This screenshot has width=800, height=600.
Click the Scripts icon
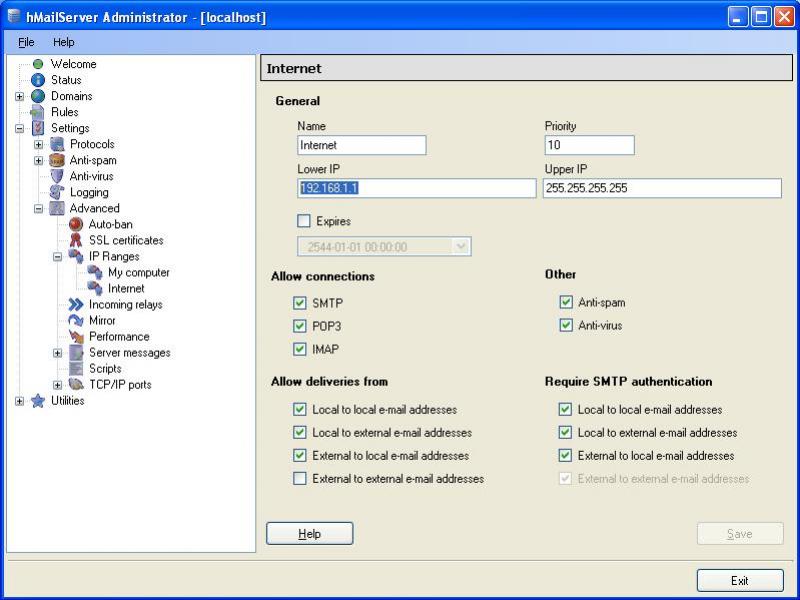(x=76, y=368)
